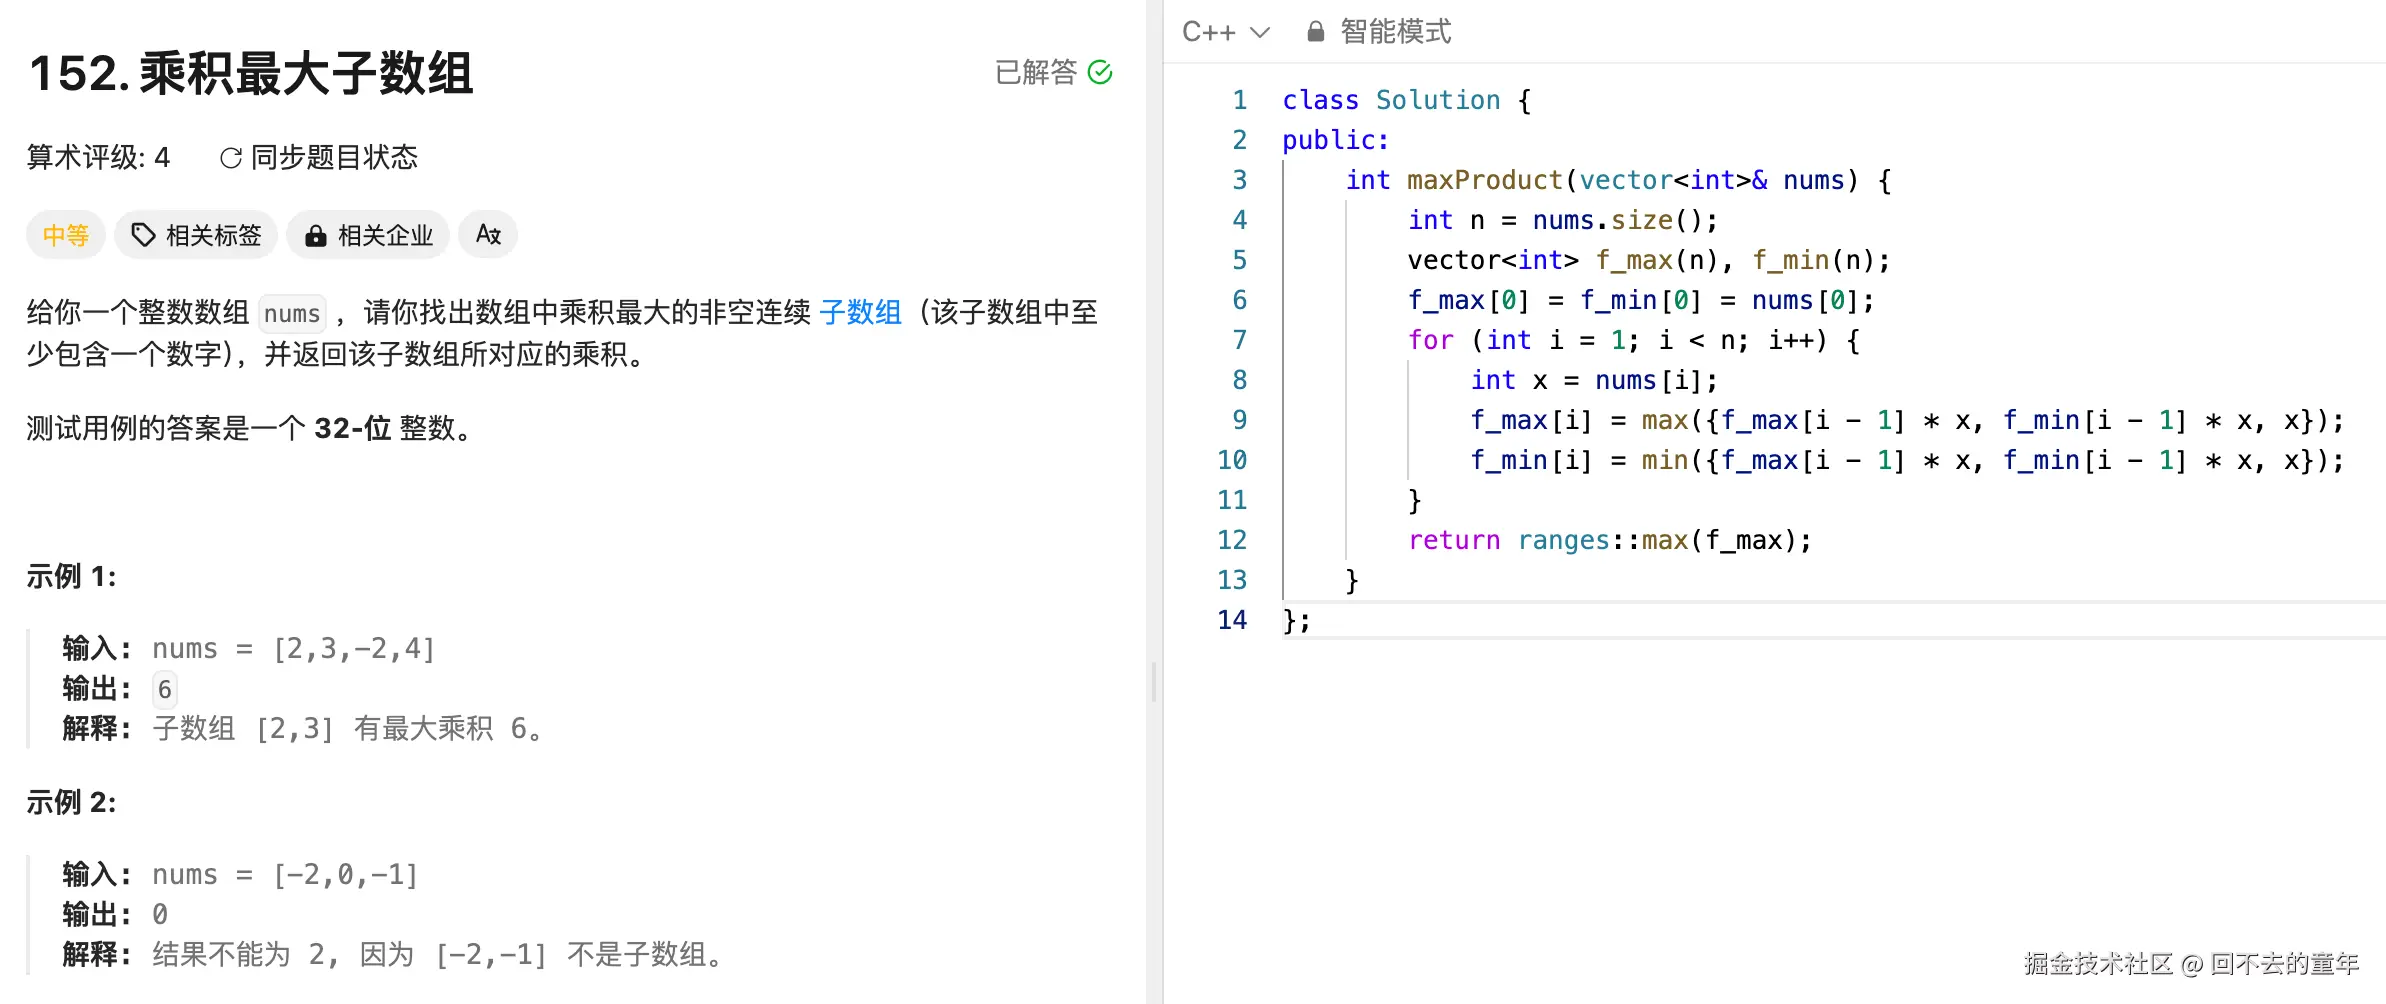Click the tag icon on 相关标签 button
The width and height of the screenshot is (2386, 1004).
coord(143,235)
